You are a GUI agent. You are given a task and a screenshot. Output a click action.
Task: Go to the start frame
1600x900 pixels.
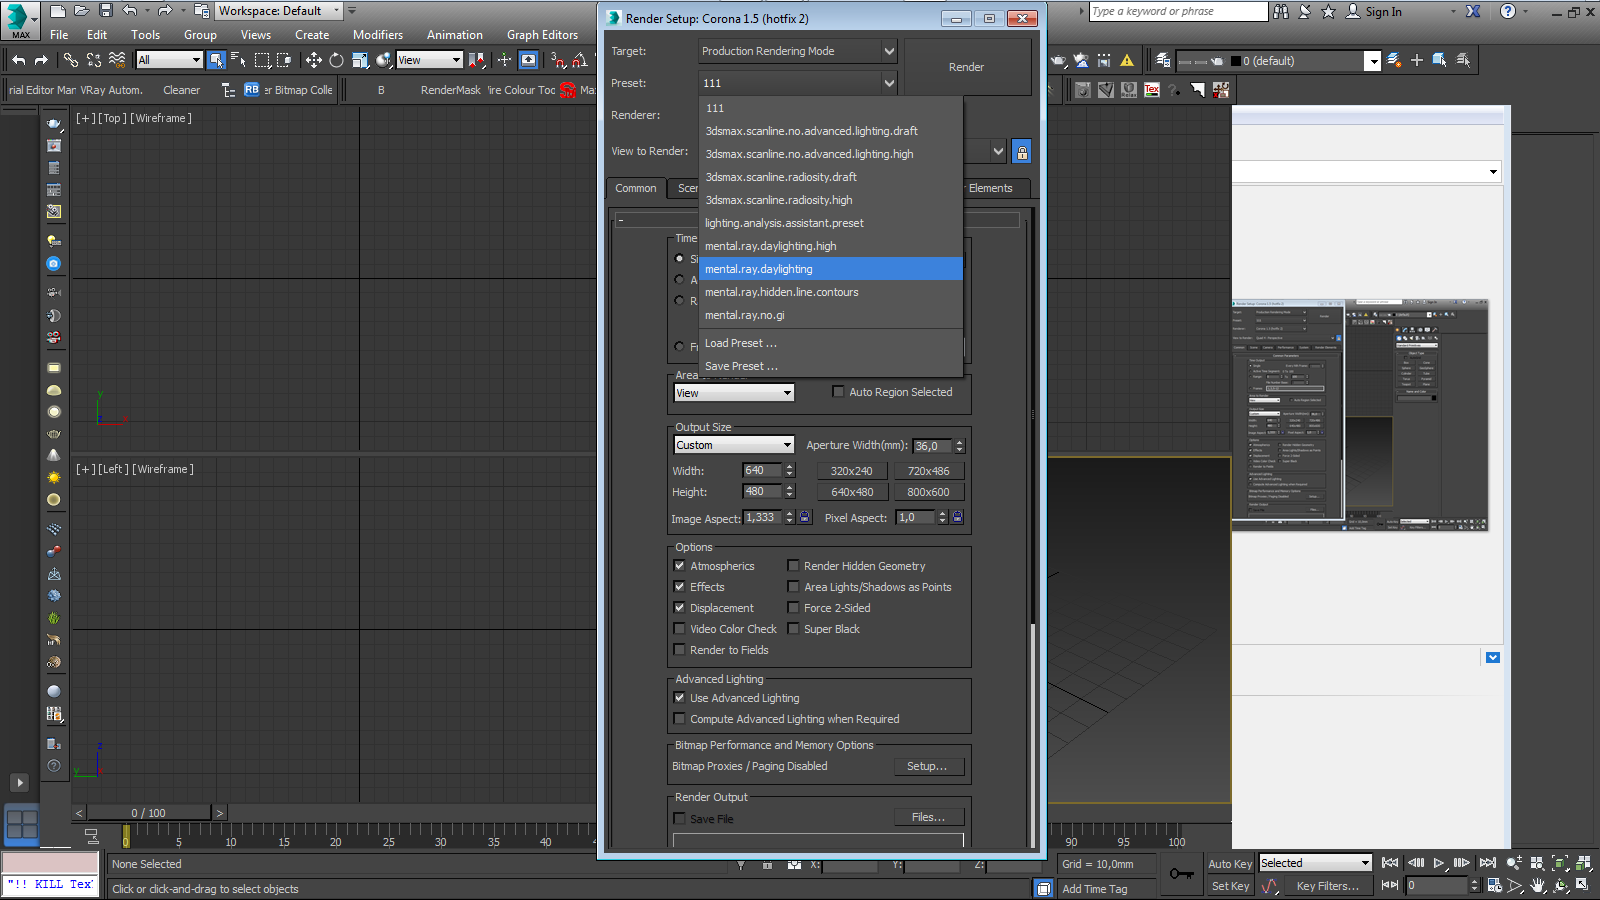1390,863
